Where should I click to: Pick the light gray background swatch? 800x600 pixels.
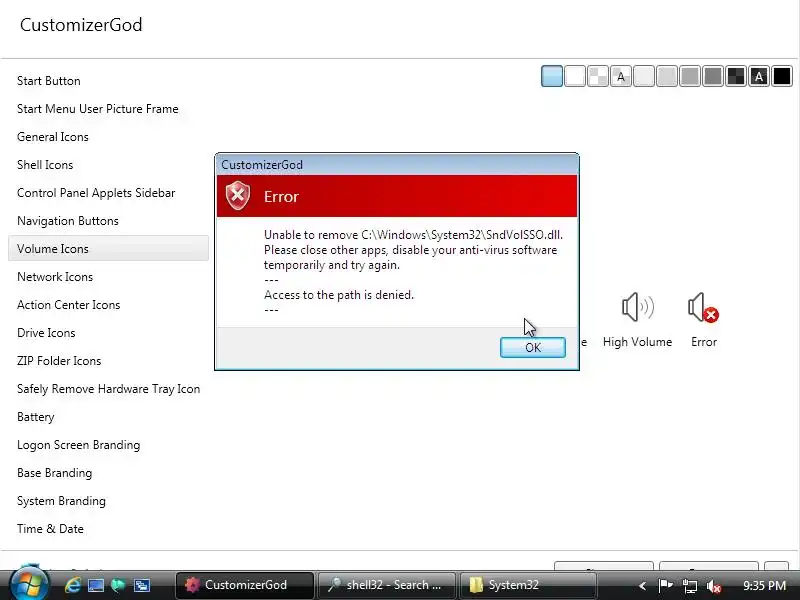pos(667,77)
